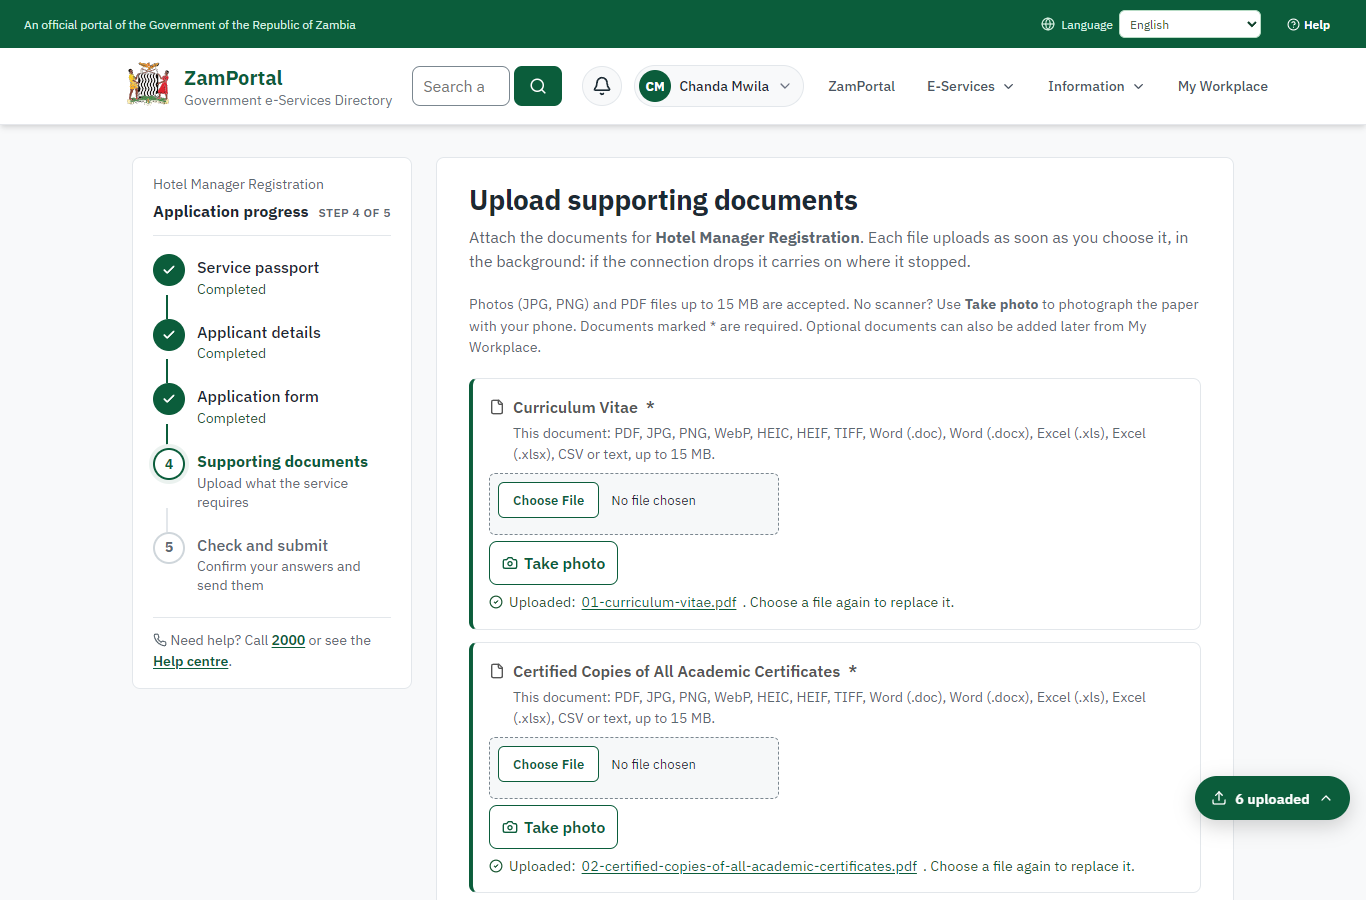
Task: Click the Check and submit step title
Action: coord(262,545)
